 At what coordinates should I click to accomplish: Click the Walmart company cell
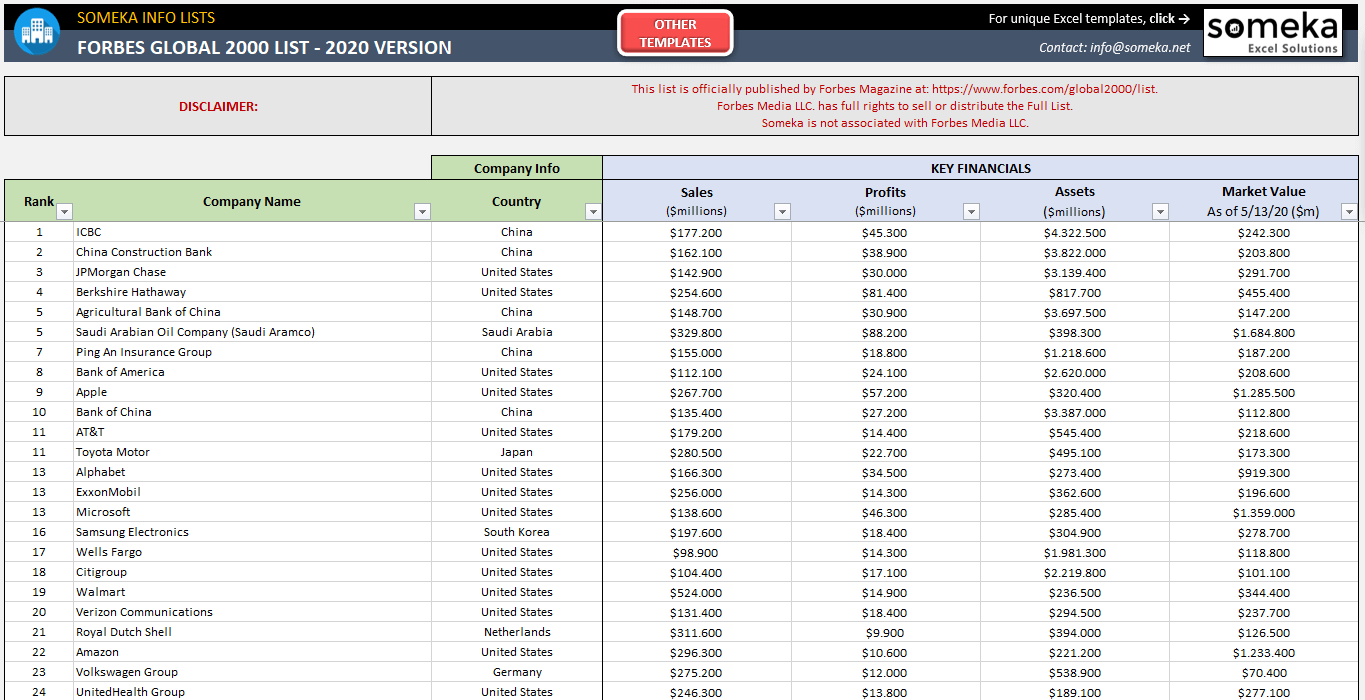(253, 592)
